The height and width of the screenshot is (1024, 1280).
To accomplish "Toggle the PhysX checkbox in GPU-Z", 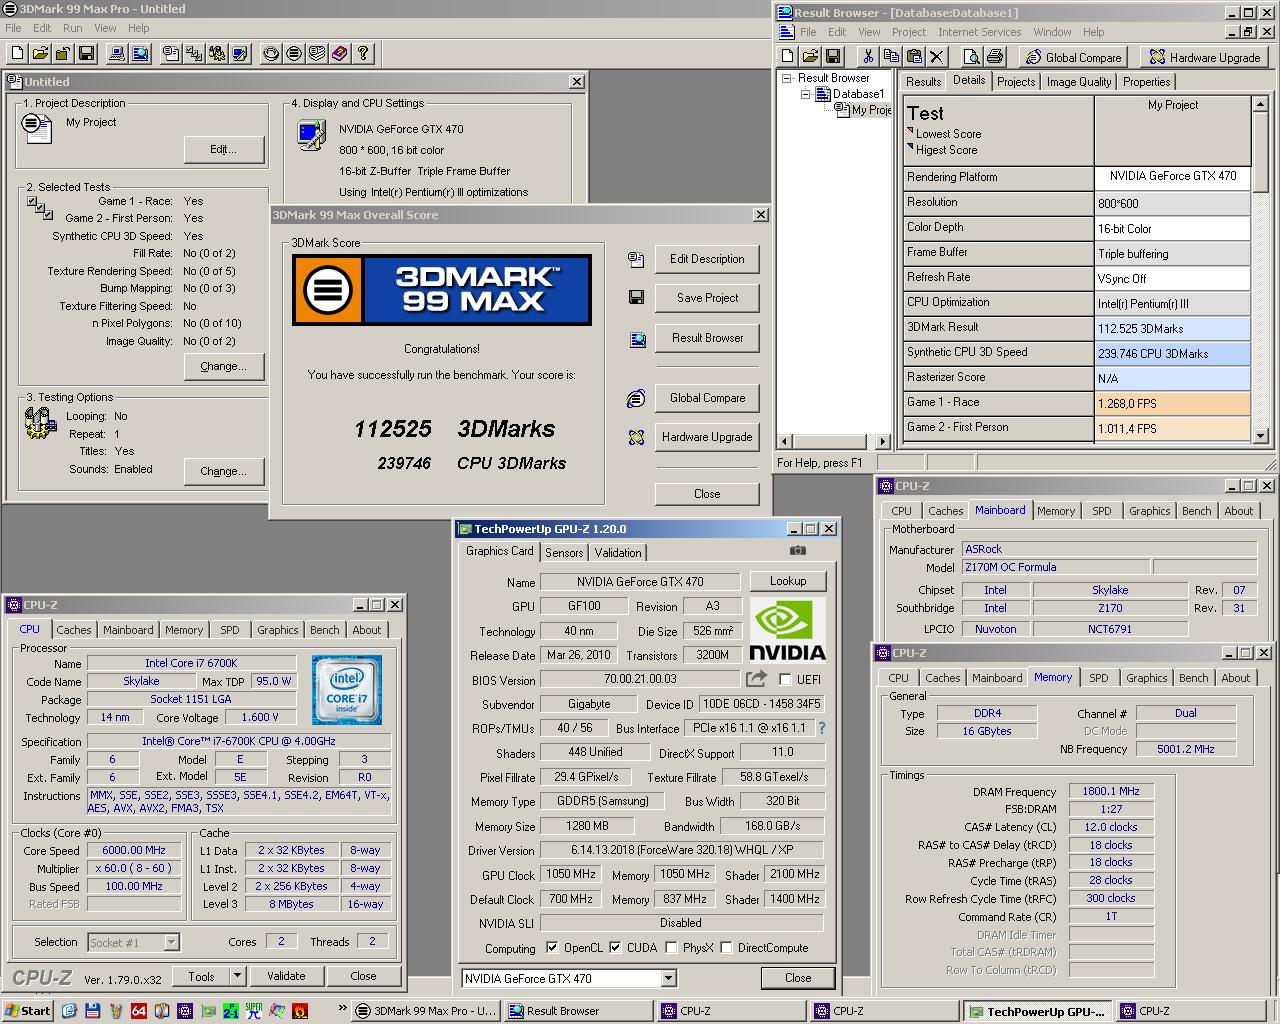I will click(671, 947).
